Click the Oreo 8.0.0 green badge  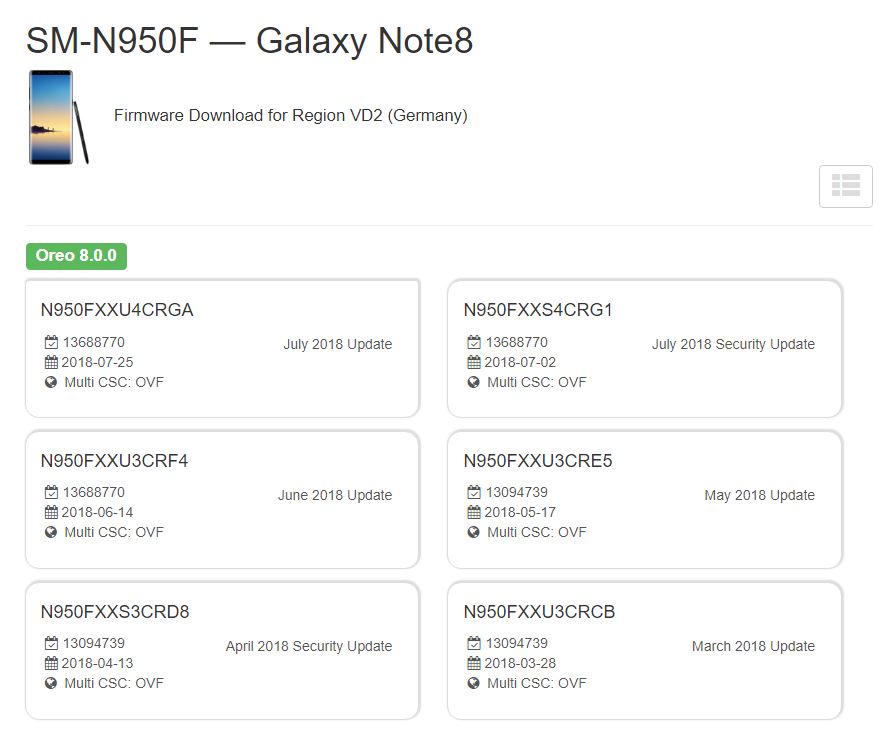[x=76, y=256]
